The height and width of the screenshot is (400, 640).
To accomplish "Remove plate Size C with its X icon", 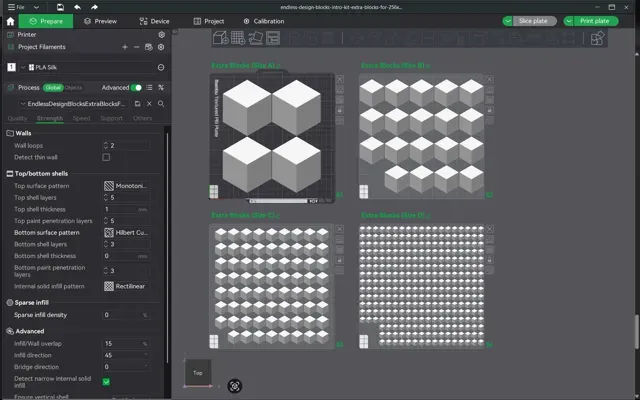I will tap(340, 229).
